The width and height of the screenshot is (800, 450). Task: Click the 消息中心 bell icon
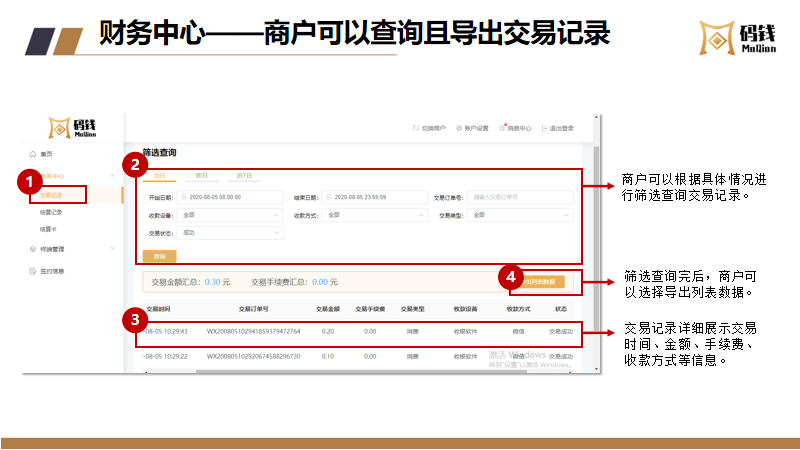[x=503, y=128]
